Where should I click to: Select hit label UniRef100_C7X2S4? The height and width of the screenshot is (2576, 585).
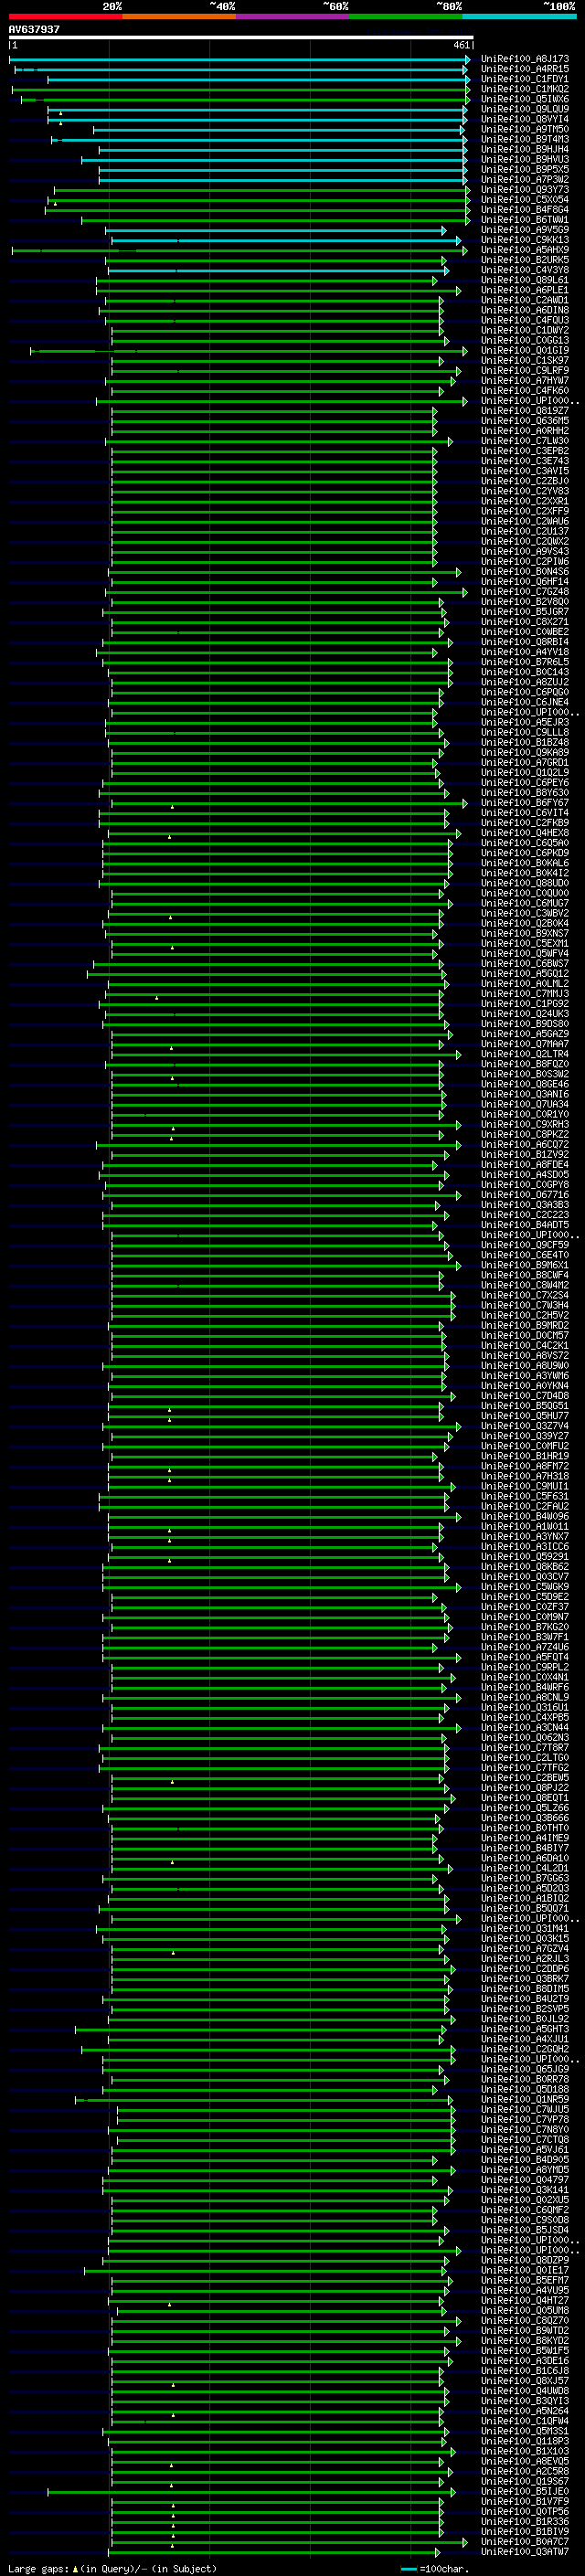tap(525, 1295)
